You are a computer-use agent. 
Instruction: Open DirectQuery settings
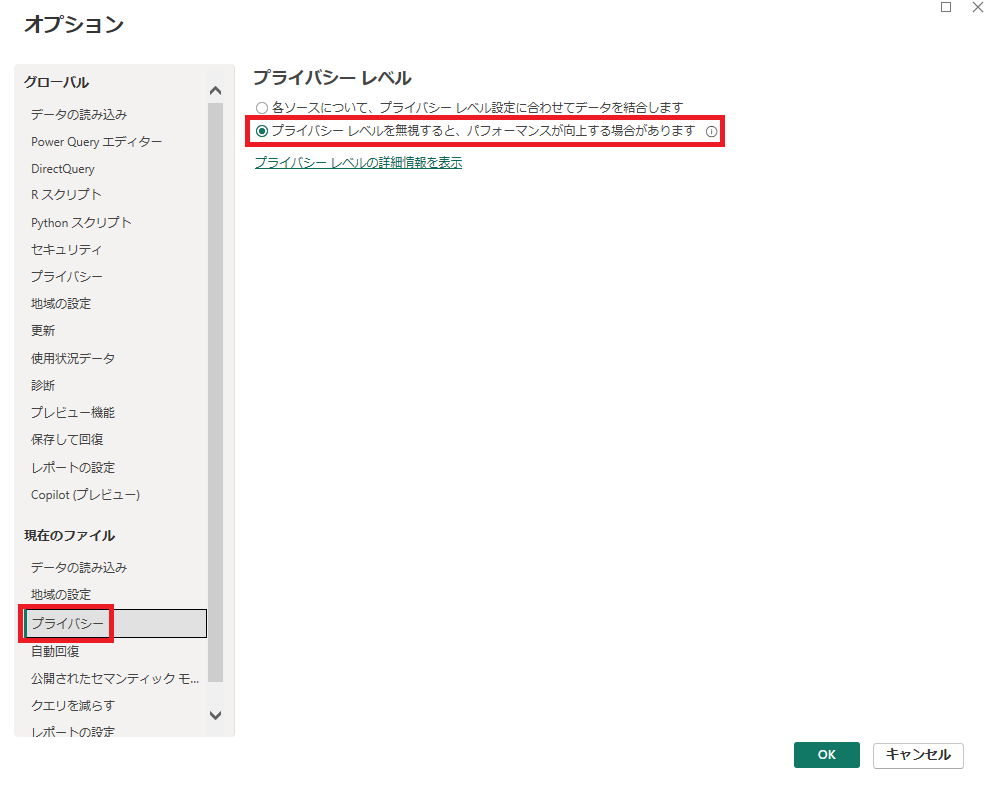point(63,169)
